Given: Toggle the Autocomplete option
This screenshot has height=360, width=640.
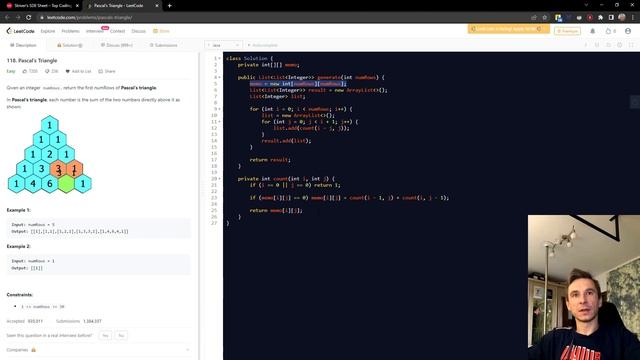Looking at the screenshot, I should coord(262,45).
